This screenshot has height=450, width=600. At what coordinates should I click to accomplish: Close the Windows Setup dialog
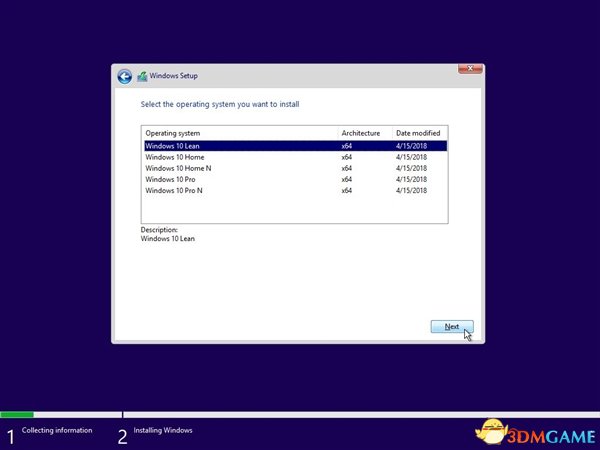[x=470, y=69]
